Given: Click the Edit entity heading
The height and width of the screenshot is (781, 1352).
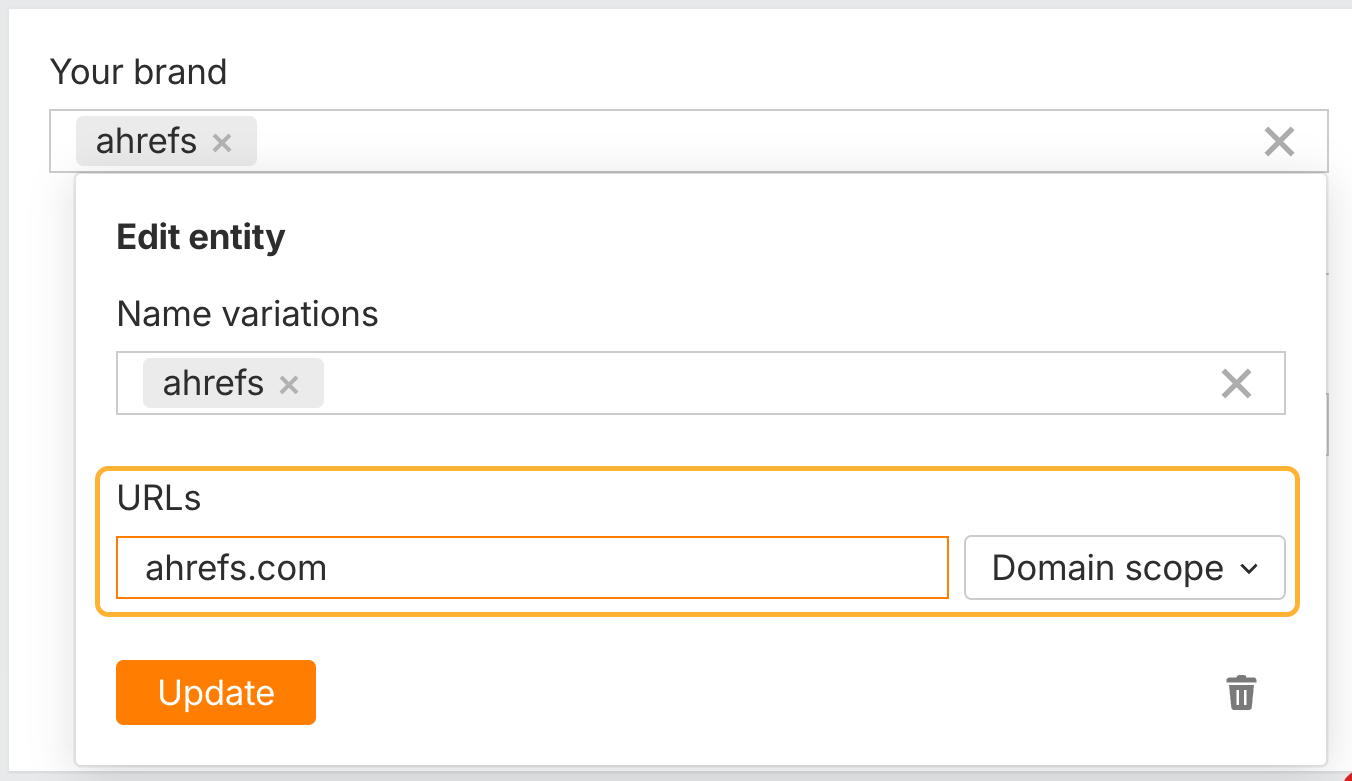Looking at the screenshot, I should tap(200, 237).
